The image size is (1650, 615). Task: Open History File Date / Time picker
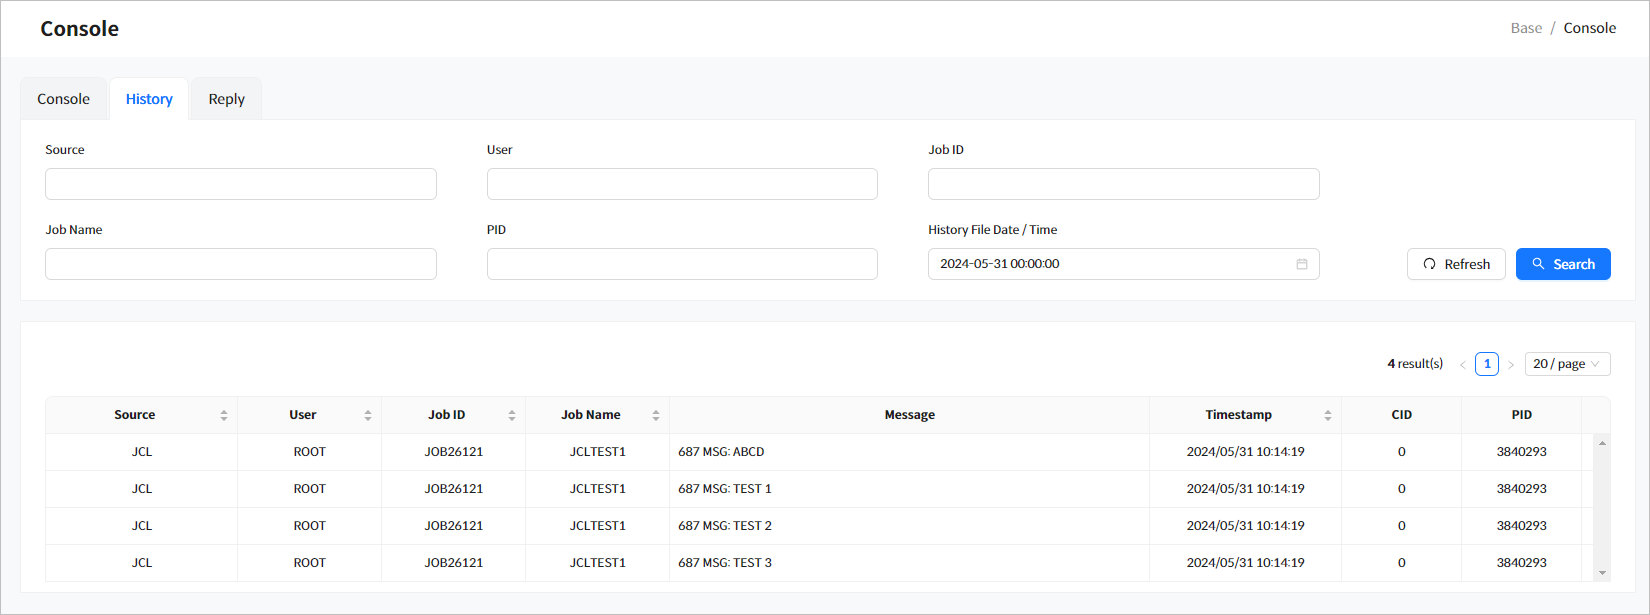[x=1110, y=264]
